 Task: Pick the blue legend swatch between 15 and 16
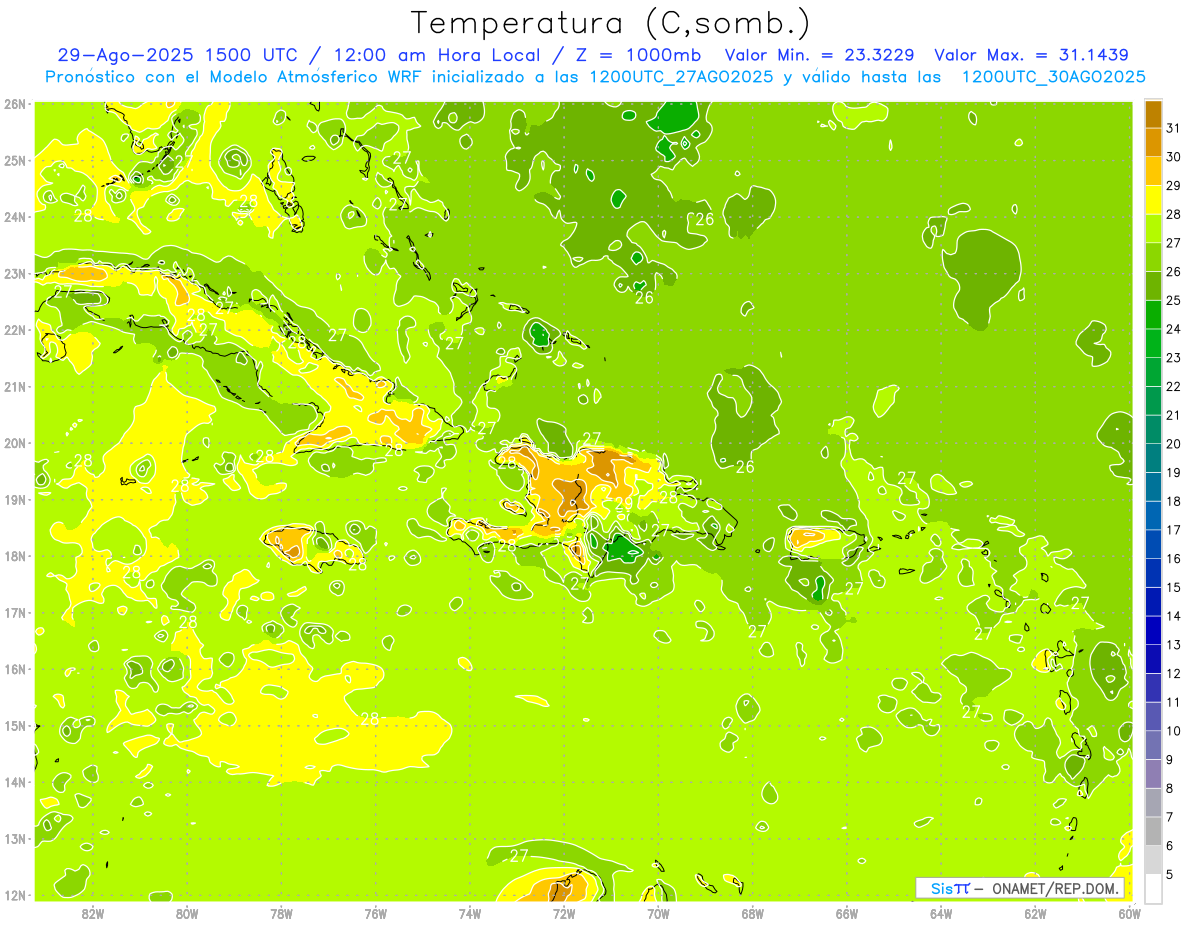click(1153, 572)
